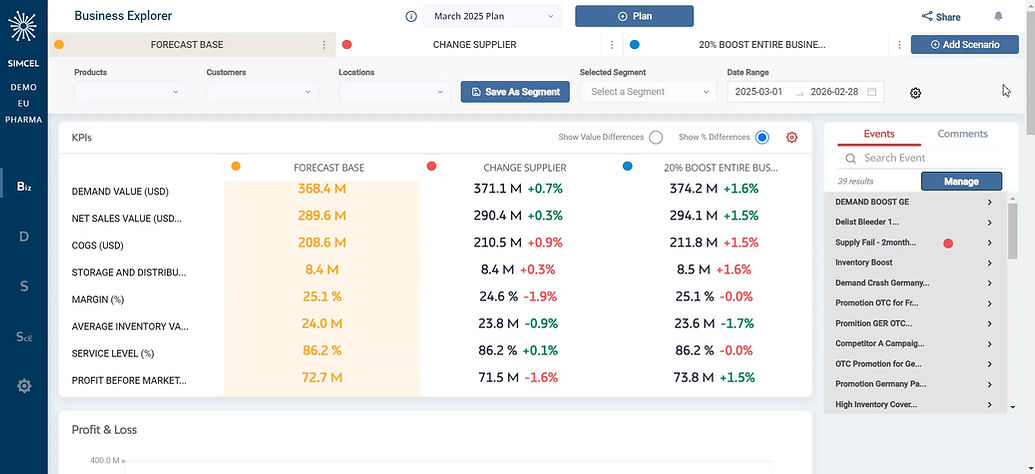Open the Biz module in the sidebar
Viewport: 1035px width, 474px height.
tap(24, 187)
